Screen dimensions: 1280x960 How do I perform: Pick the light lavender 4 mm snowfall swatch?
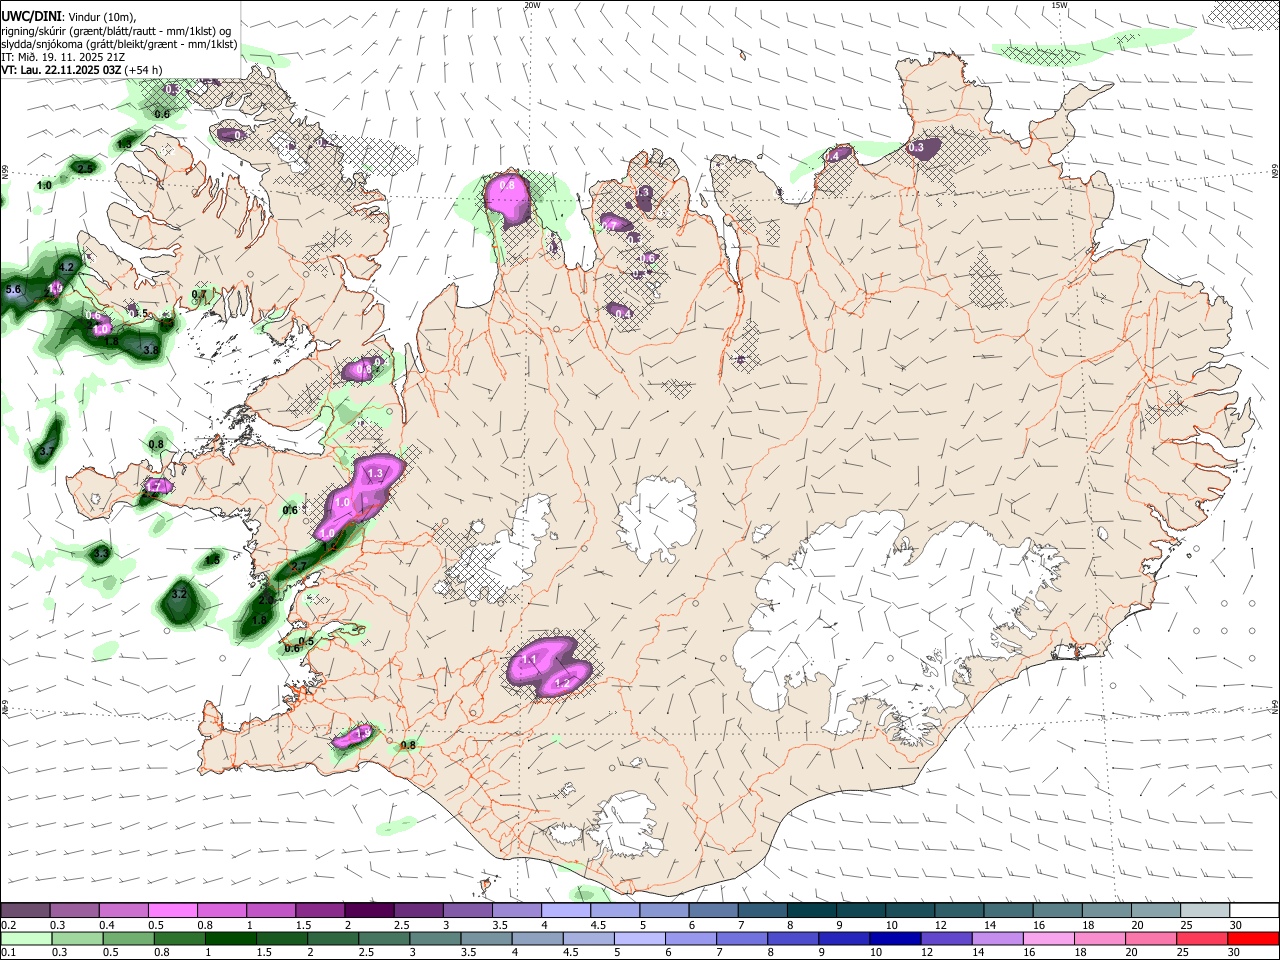pos(566,911)
